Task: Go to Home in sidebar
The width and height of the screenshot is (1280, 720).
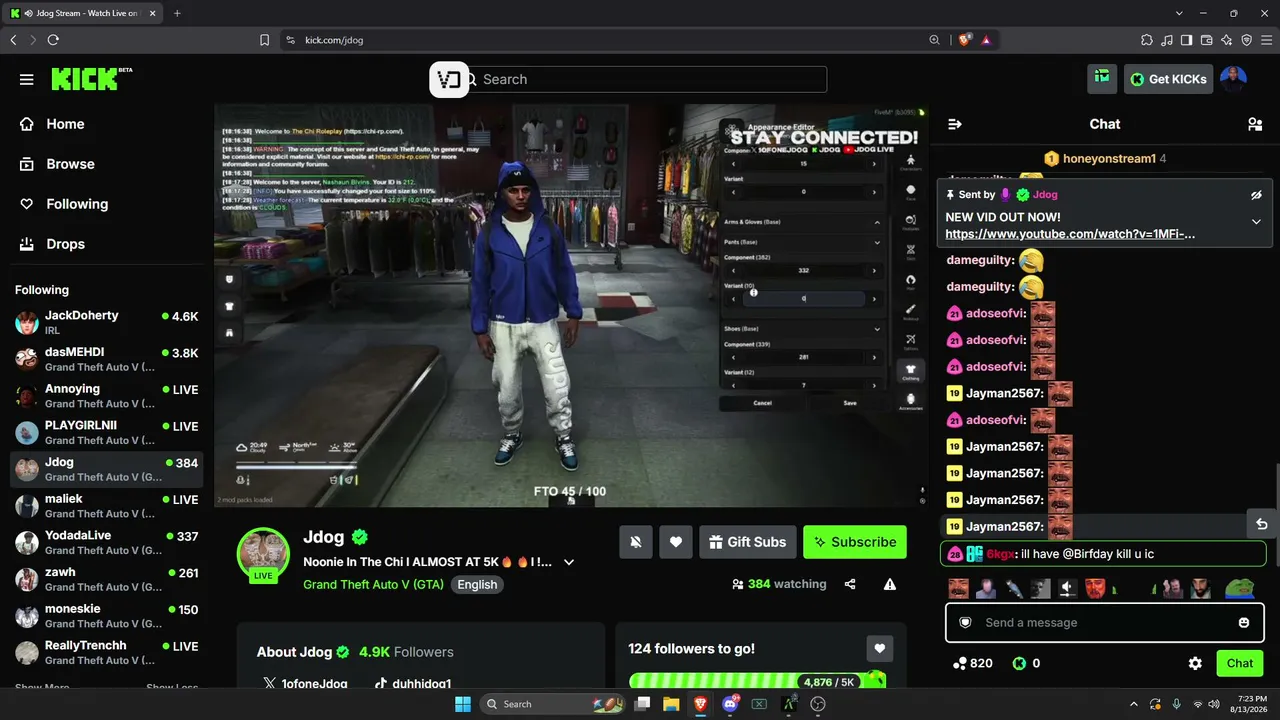Action: (65, 124)
